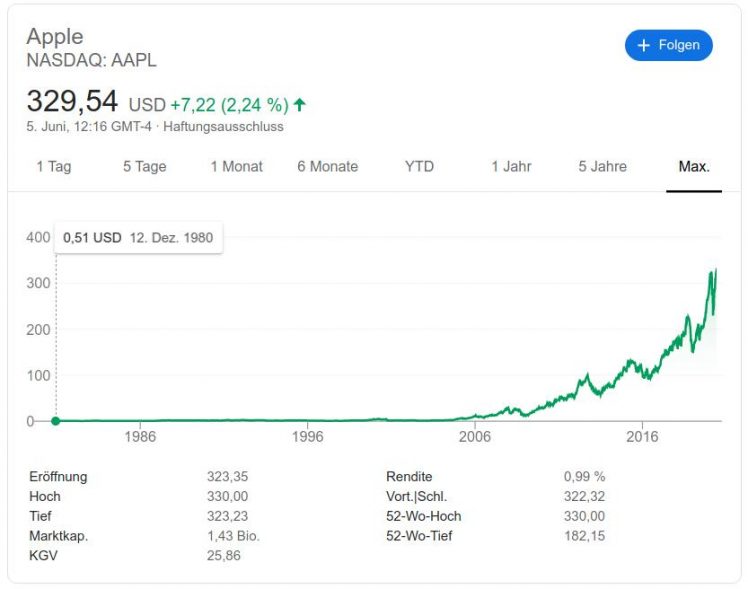
Task: Open the Haftungsausschluss disclaimer link
Action: [223, 127]
